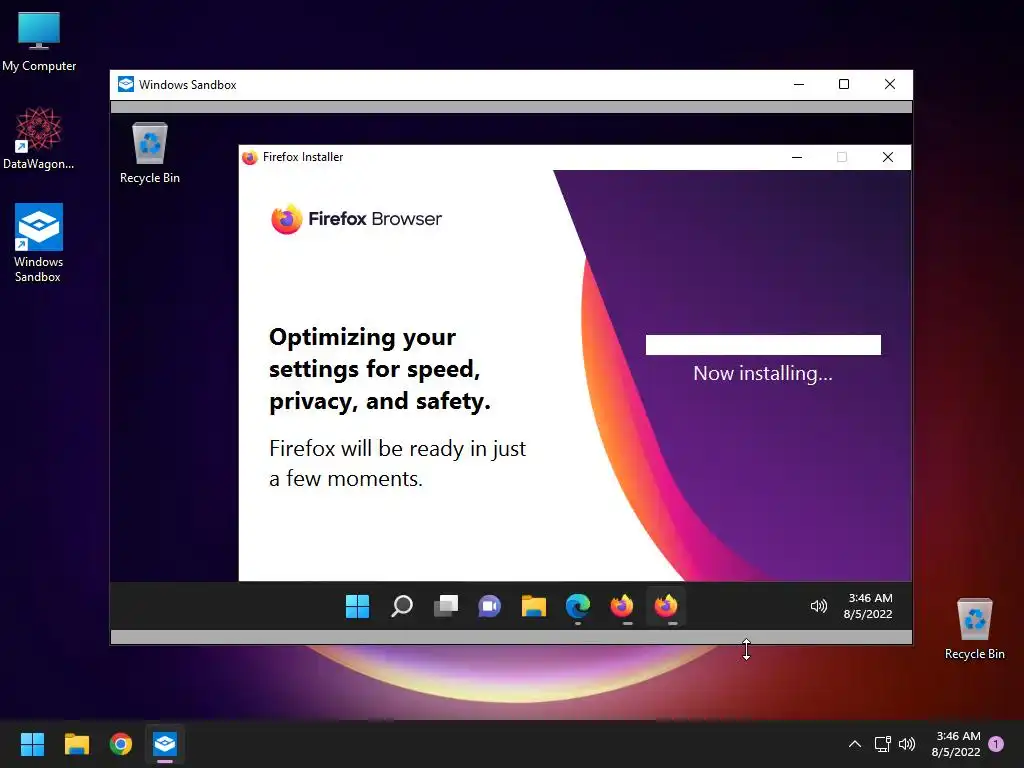Open host desktop Recycle Bin icon
Viewport: 1024px width, 768px height.
974,628
